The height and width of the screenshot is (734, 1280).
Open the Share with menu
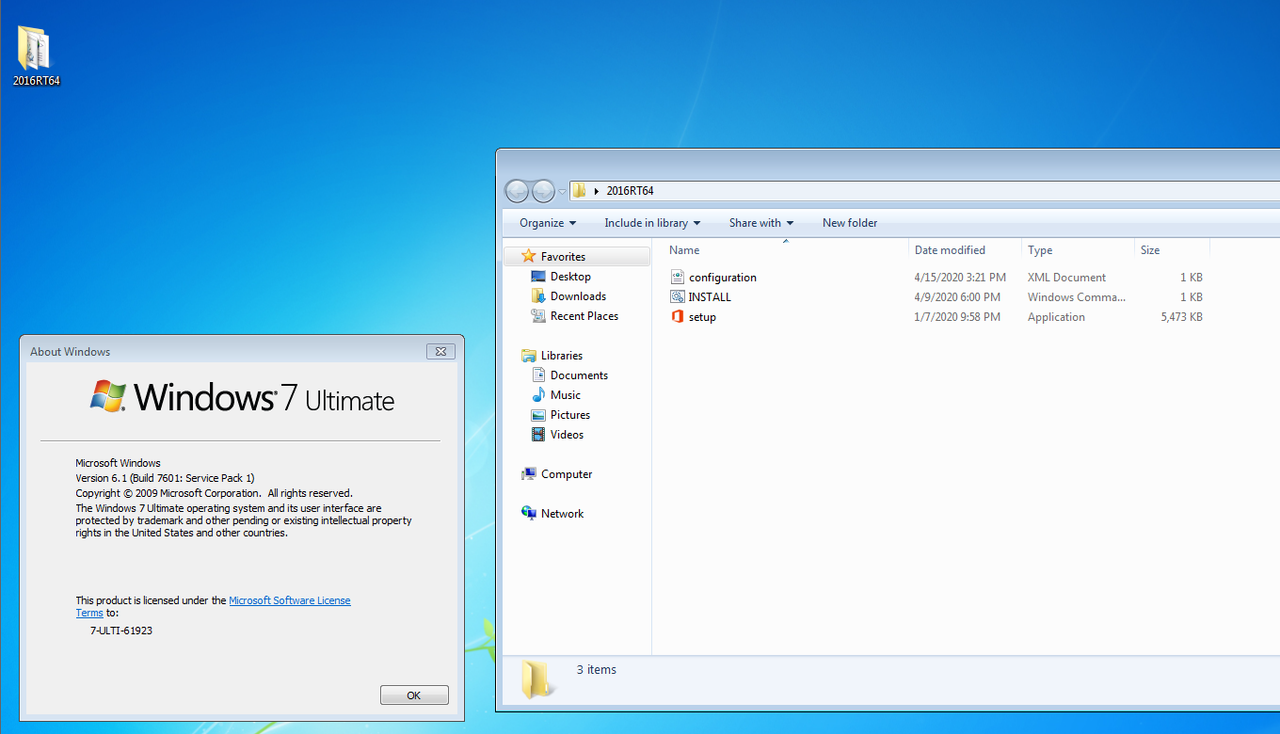coord(761,223)
